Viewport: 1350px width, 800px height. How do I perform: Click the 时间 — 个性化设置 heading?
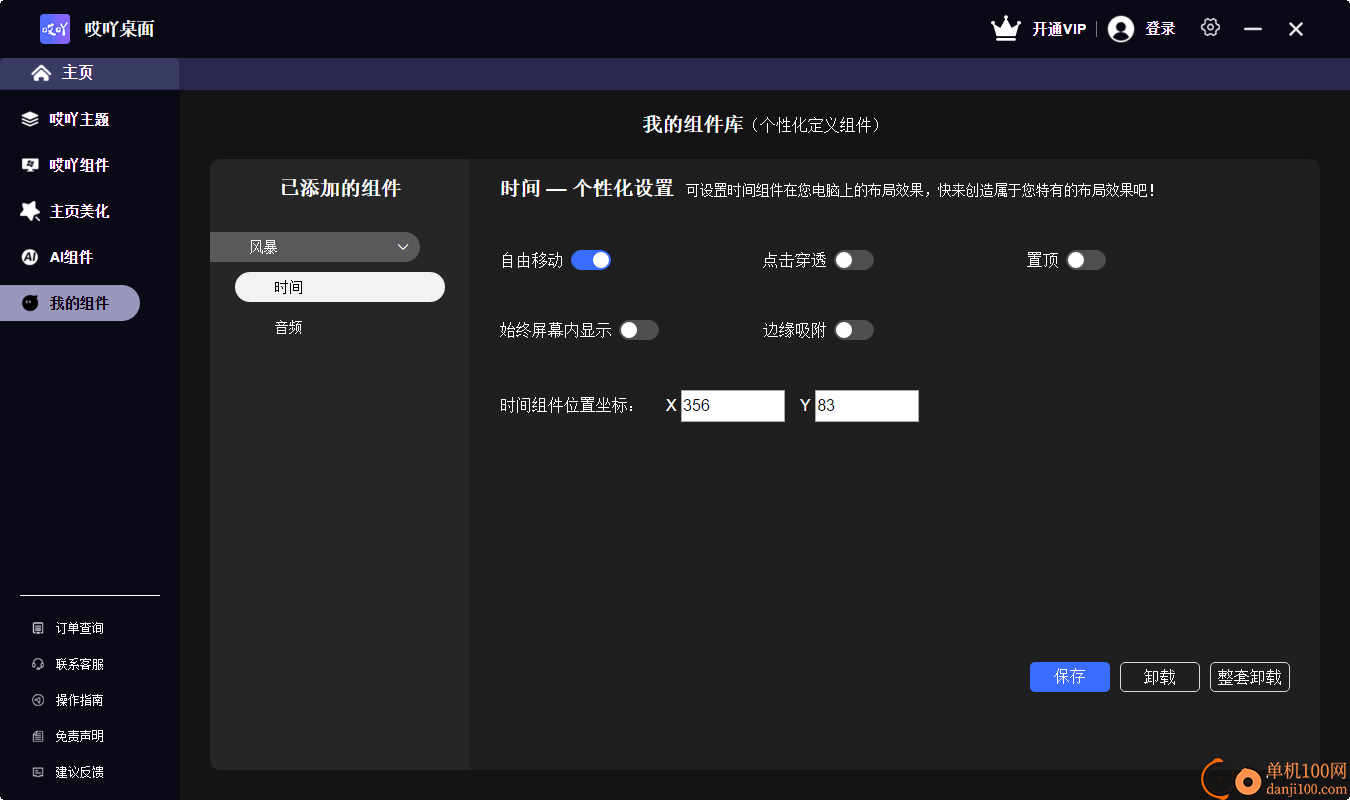pos(587,189)
